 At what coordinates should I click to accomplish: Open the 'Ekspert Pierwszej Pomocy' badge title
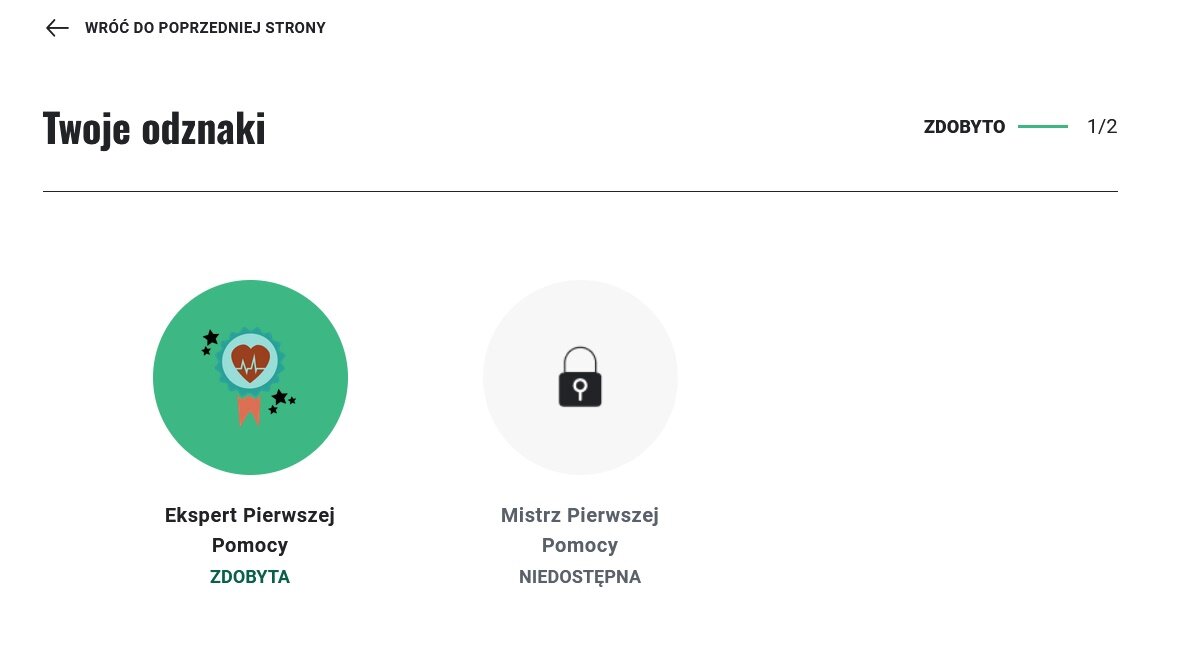[x=250, y=530]
